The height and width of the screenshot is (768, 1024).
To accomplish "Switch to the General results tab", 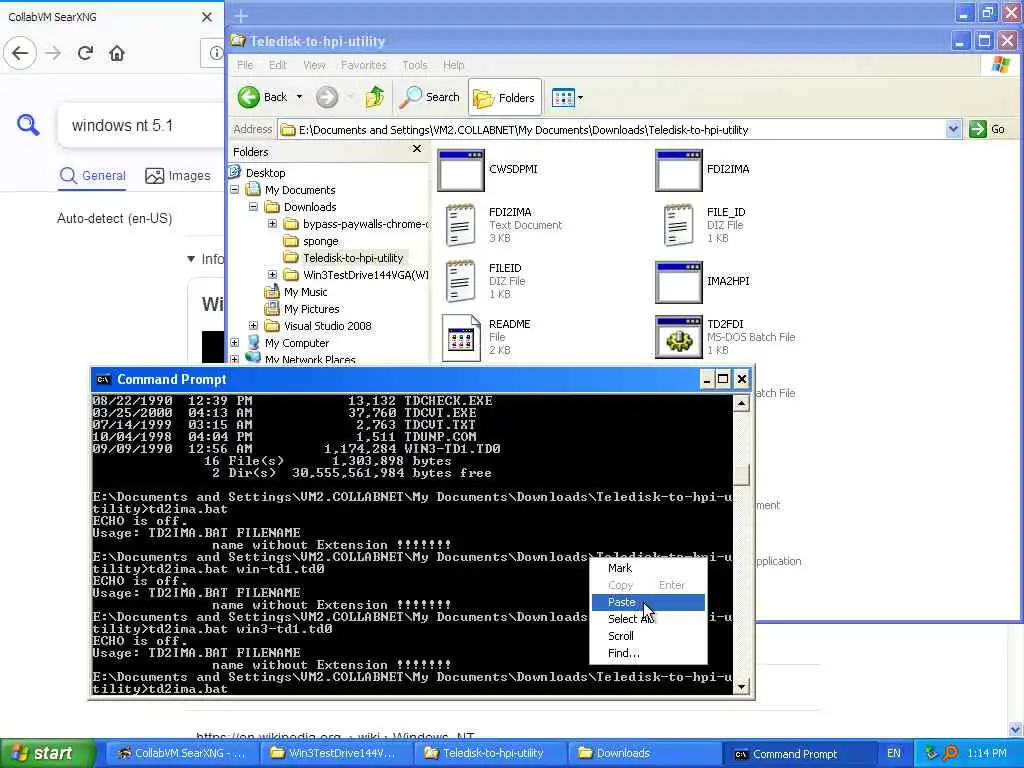I will point(93,176).
